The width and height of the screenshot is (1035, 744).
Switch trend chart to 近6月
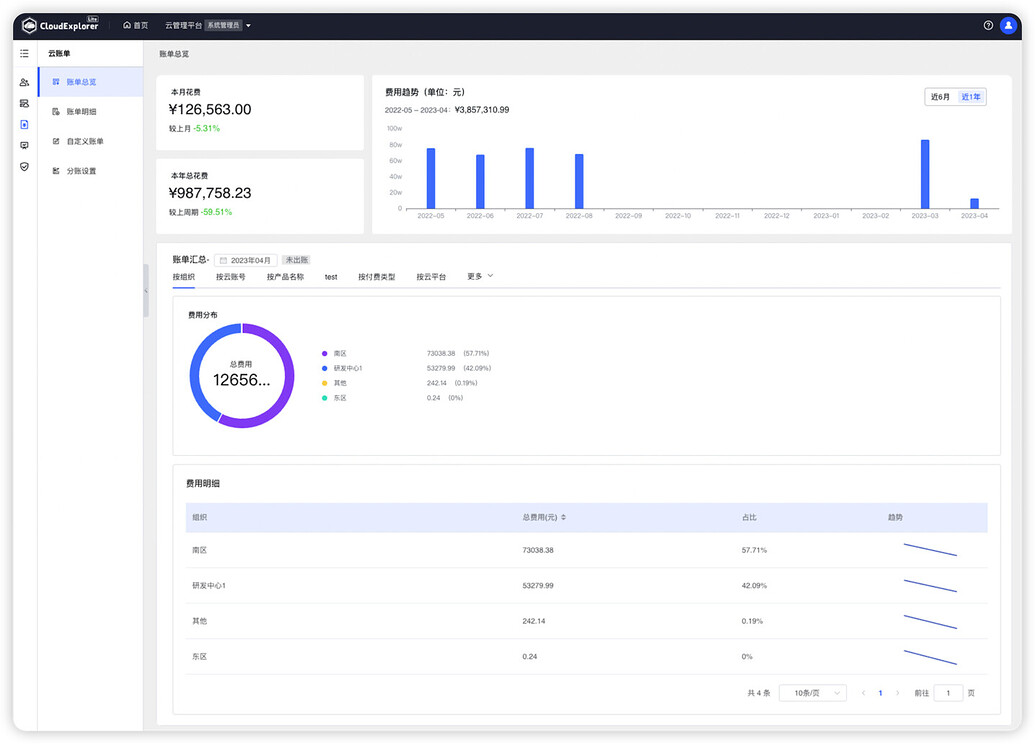click(x=940, y=97)
